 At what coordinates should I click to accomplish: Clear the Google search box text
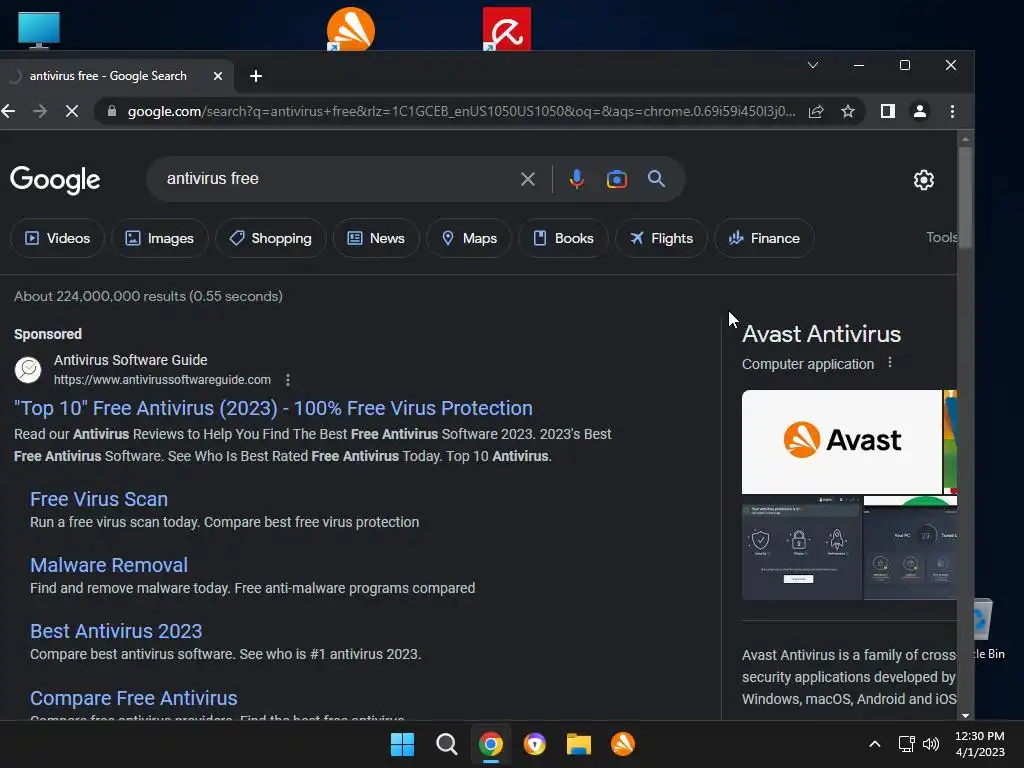click(528, 179)
